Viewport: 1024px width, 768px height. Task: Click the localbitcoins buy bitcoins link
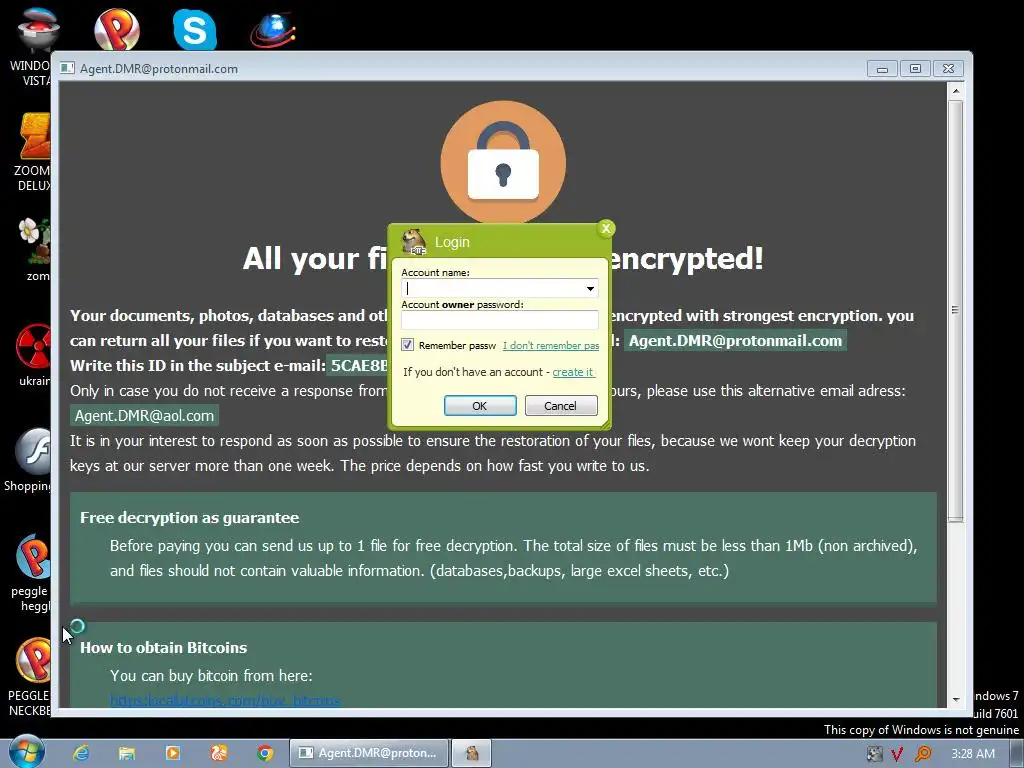coord(225,701)
